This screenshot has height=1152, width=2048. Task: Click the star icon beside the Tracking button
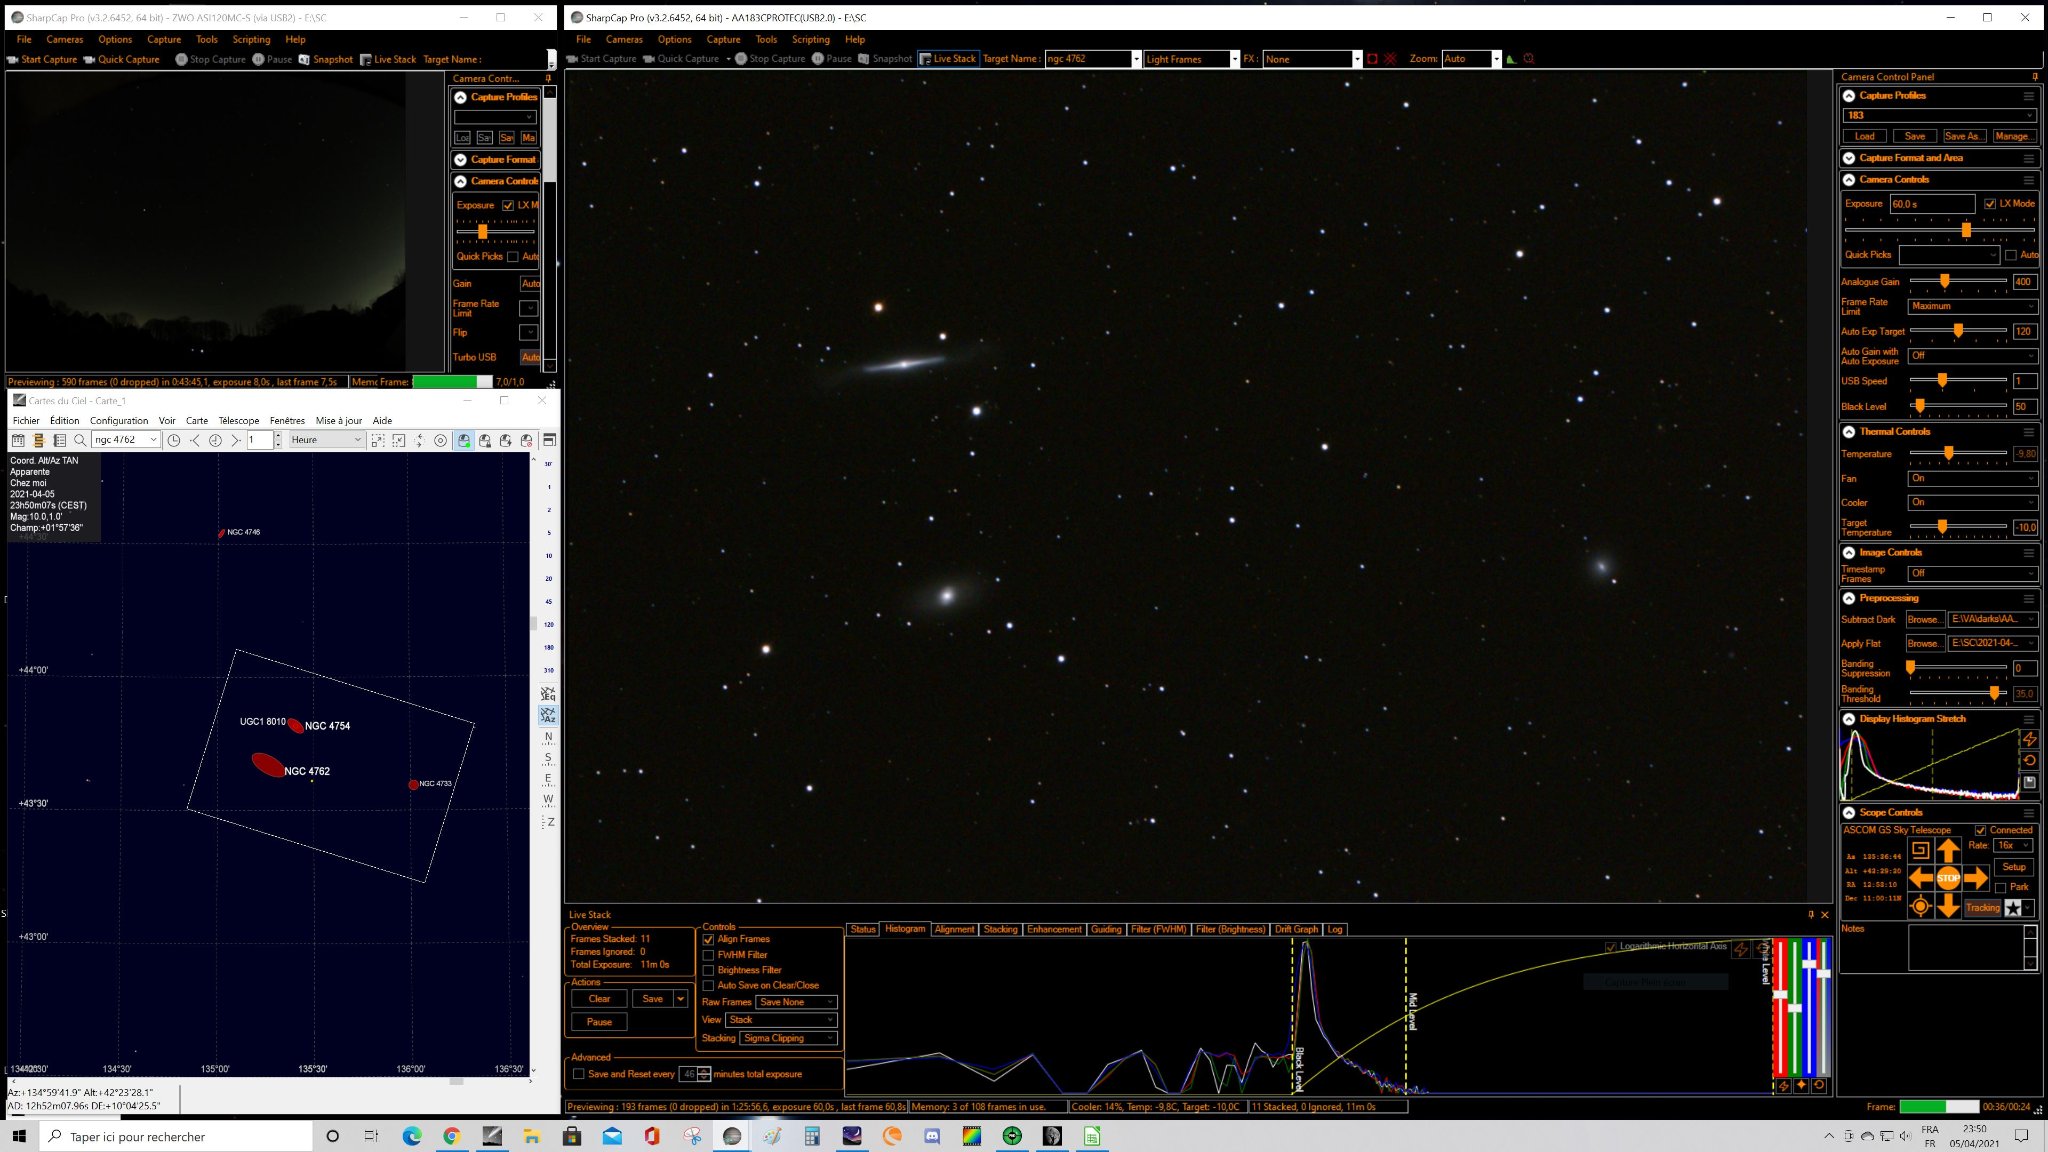pos(2013,908)
